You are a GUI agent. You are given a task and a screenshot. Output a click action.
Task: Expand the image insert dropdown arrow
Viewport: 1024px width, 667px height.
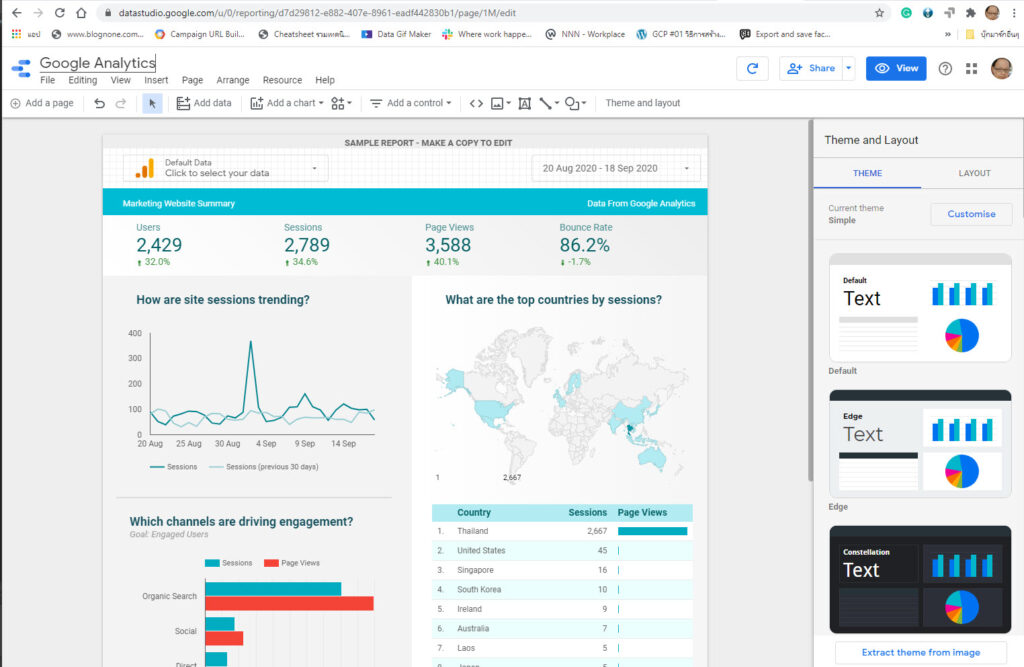pos(509,103)
